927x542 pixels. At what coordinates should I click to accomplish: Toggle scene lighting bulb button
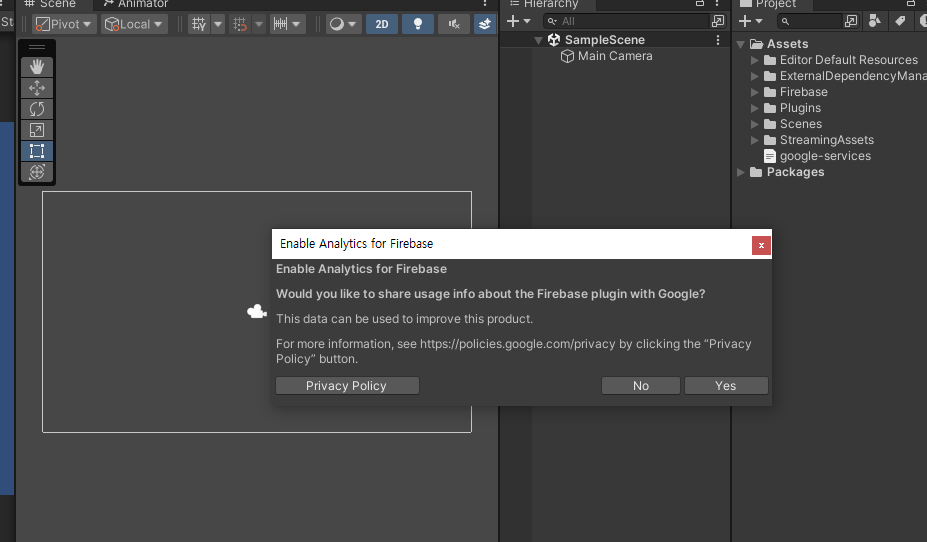[418, 24]
